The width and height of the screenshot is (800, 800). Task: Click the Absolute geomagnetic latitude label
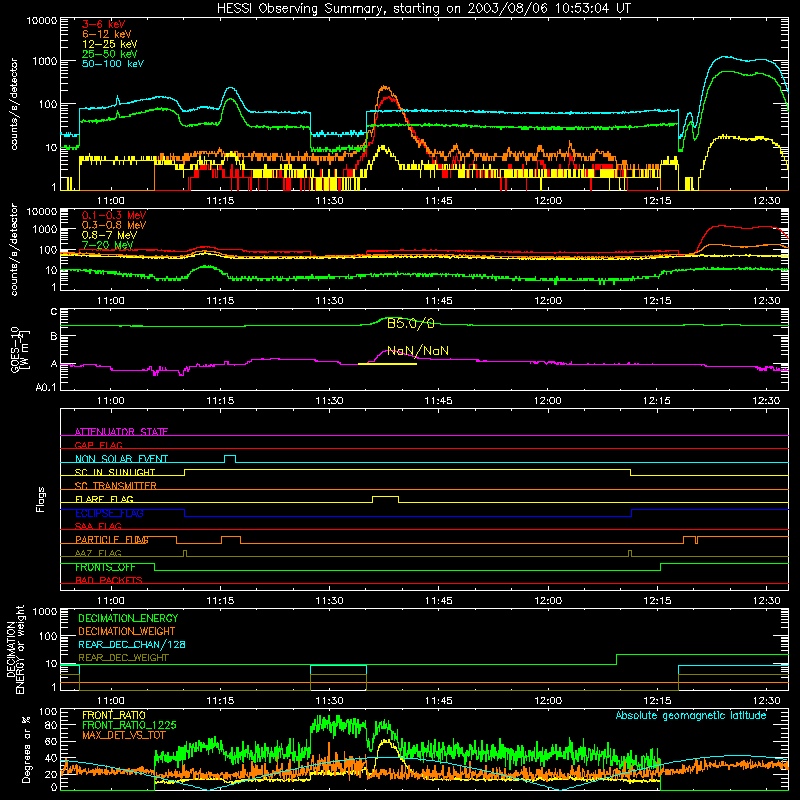click(691, 715)
